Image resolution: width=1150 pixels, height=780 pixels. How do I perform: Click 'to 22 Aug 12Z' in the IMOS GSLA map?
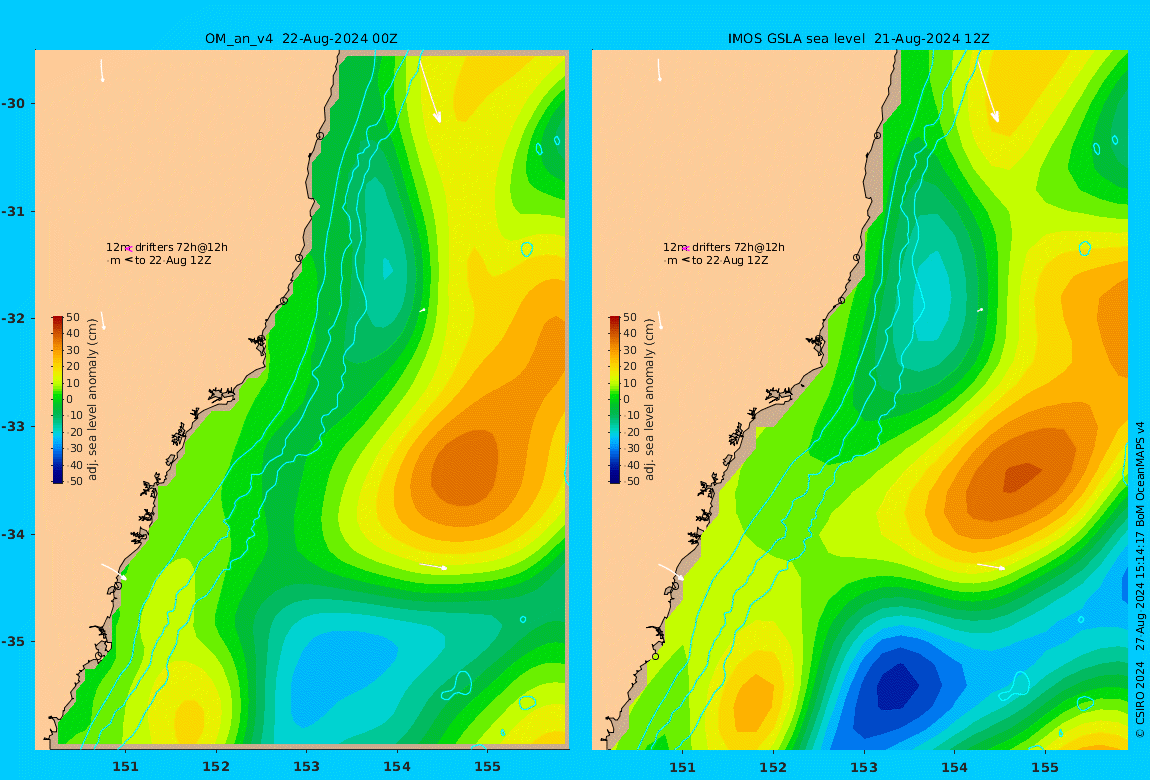point(730,260)
